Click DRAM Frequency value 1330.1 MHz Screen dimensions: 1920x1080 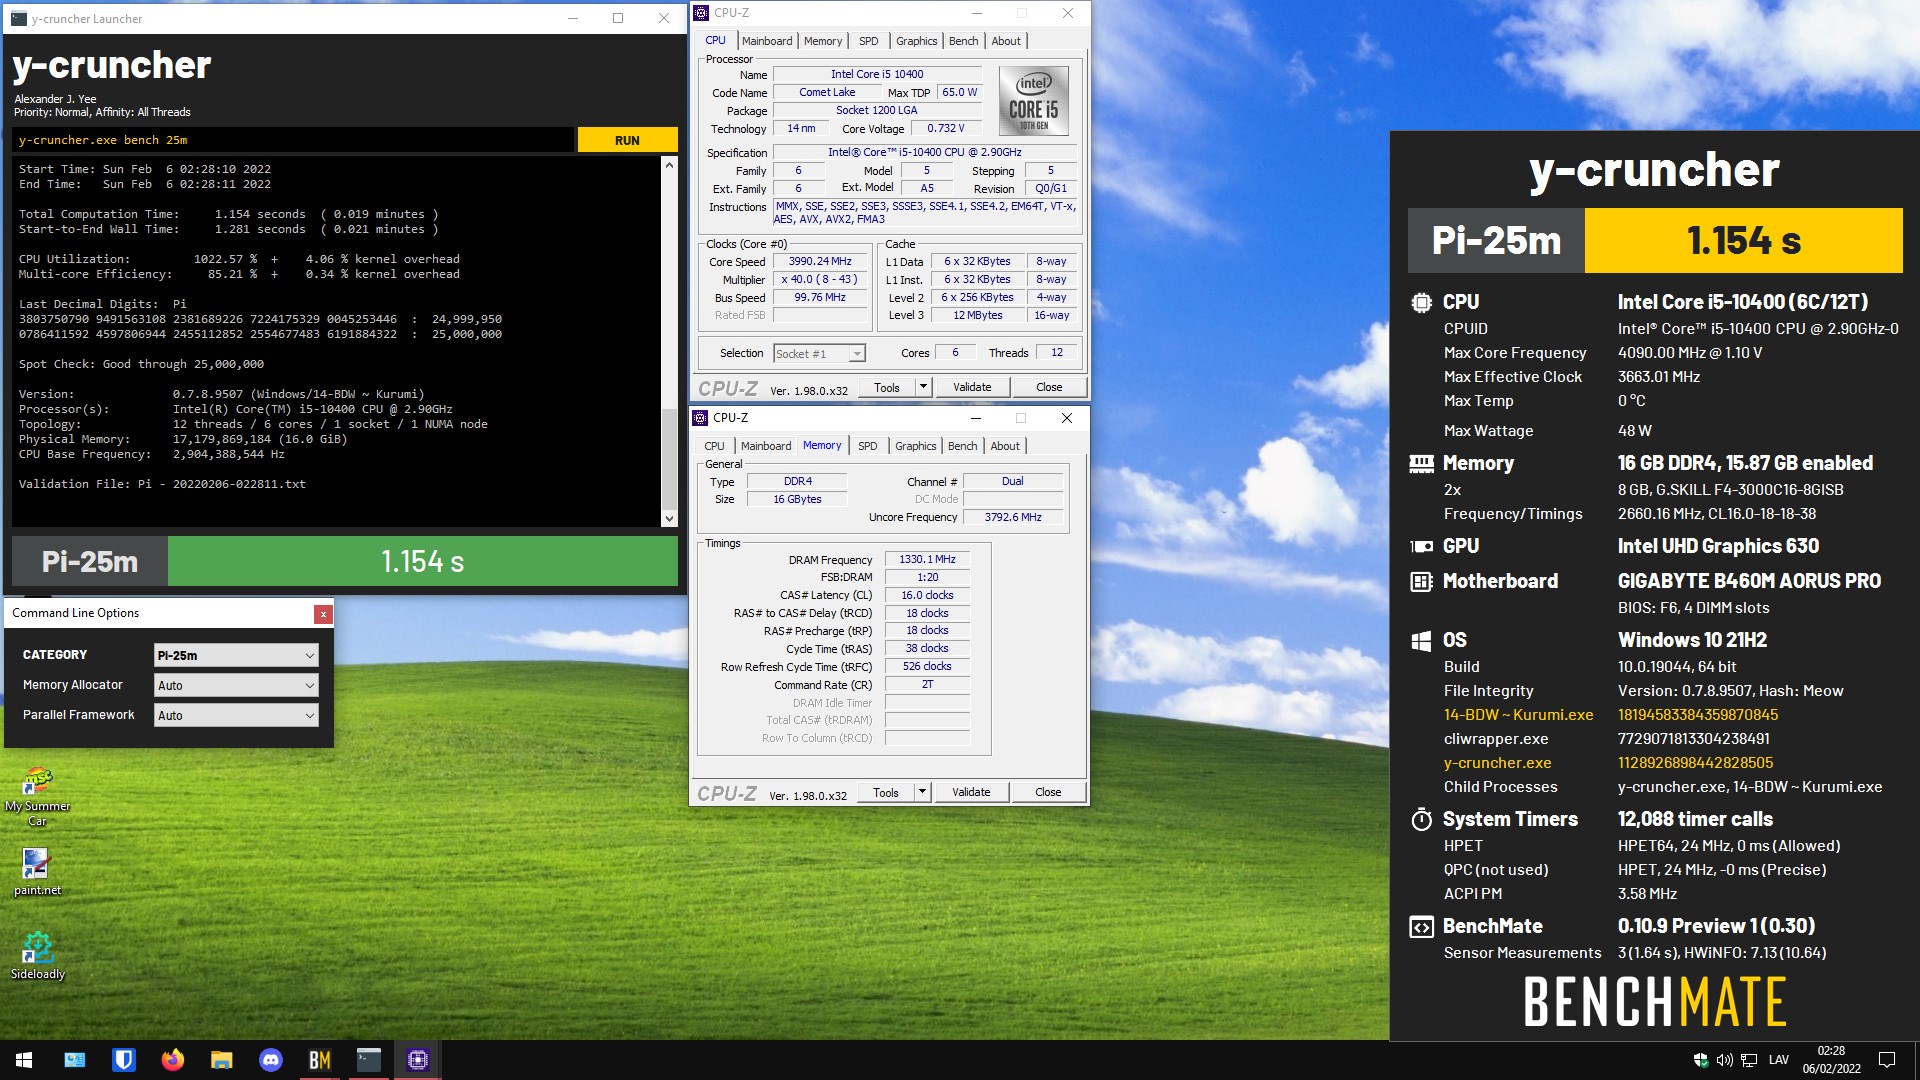(927, 560)
